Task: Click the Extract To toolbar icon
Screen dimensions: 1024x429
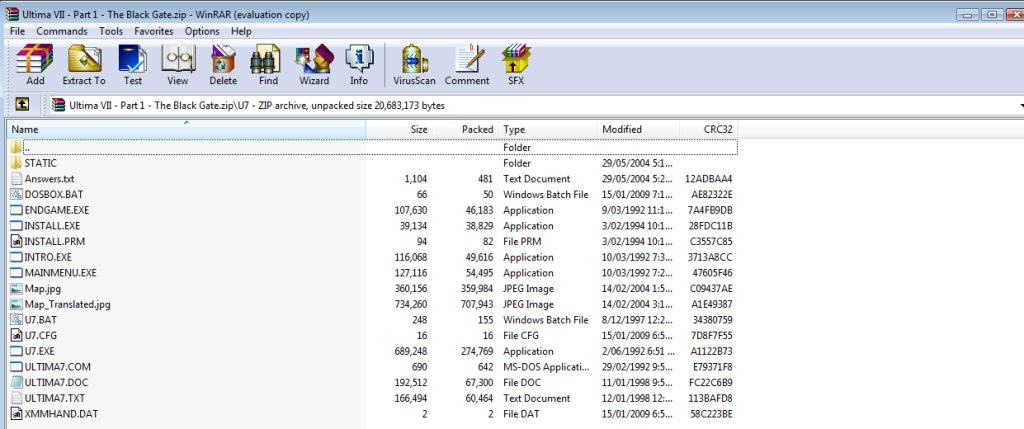Action: (x=84, y=65)
